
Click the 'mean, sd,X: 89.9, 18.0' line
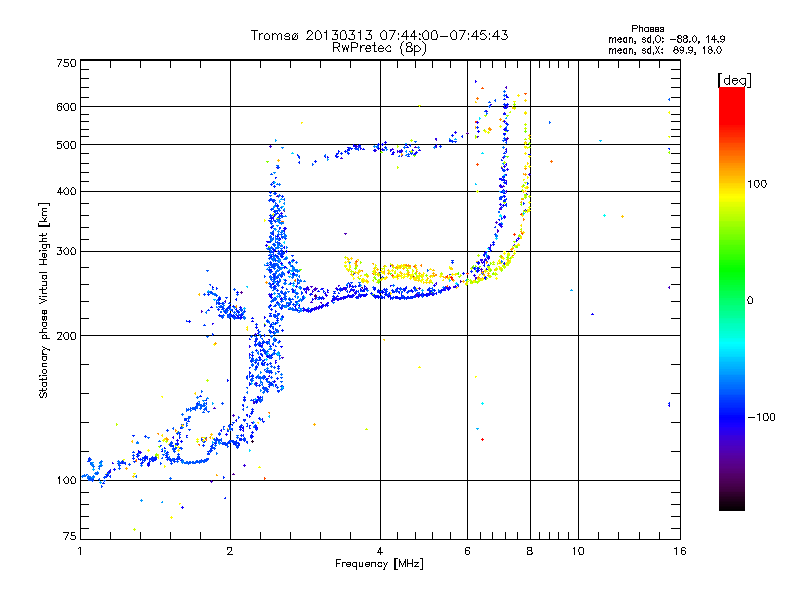(x=665, y=51)
